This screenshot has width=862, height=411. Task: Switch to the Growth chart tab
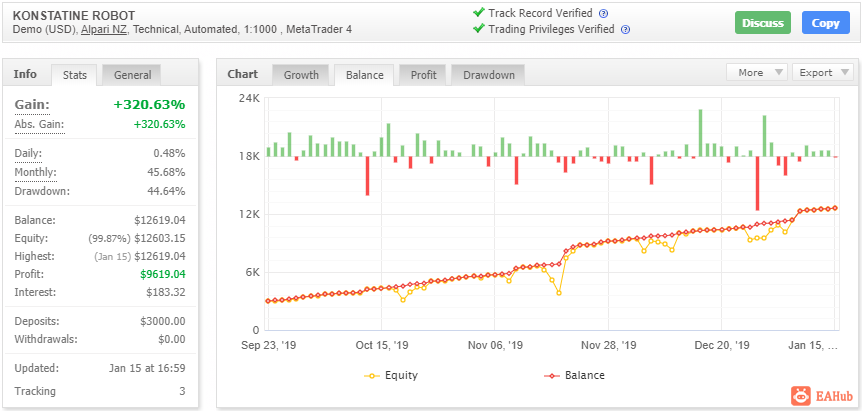click(x=301, y=75)
